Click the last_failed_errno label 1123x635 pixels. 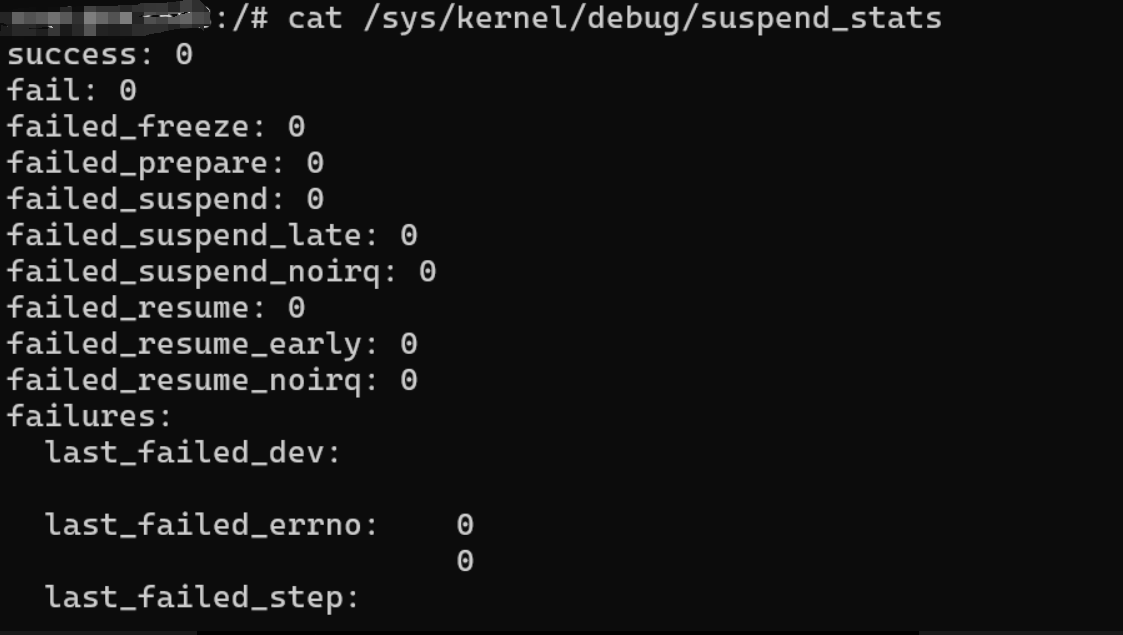[x=212, y=525]
